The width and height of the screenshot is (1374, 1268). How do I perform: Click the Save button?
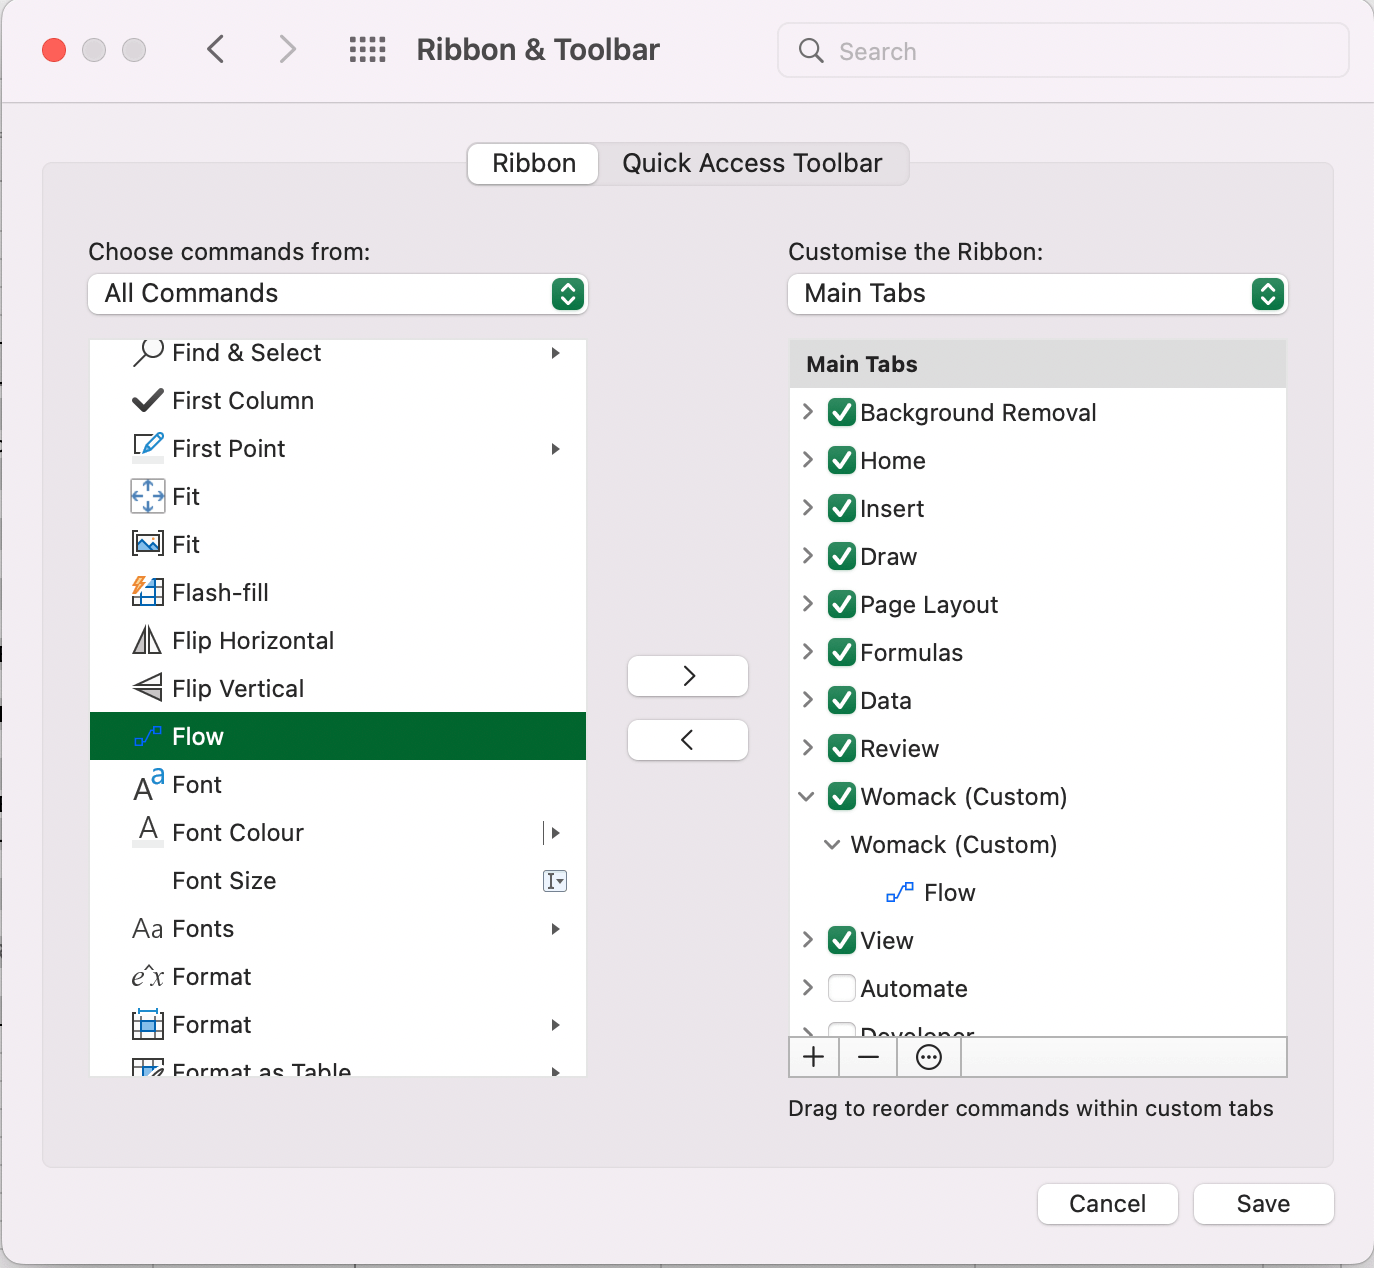(1264, 1204)
